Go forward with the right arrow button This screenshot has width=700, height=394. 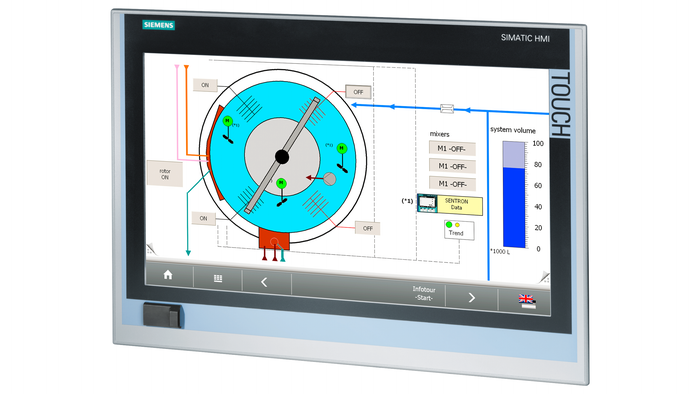(x=472, y=298)
